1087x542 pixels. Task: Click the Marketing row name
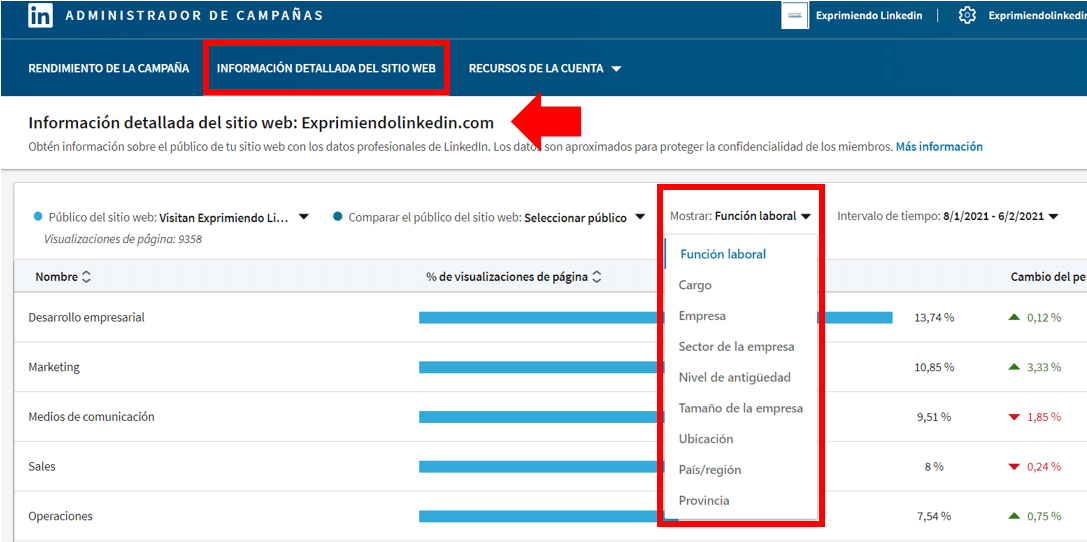click(x=54, y=367)
